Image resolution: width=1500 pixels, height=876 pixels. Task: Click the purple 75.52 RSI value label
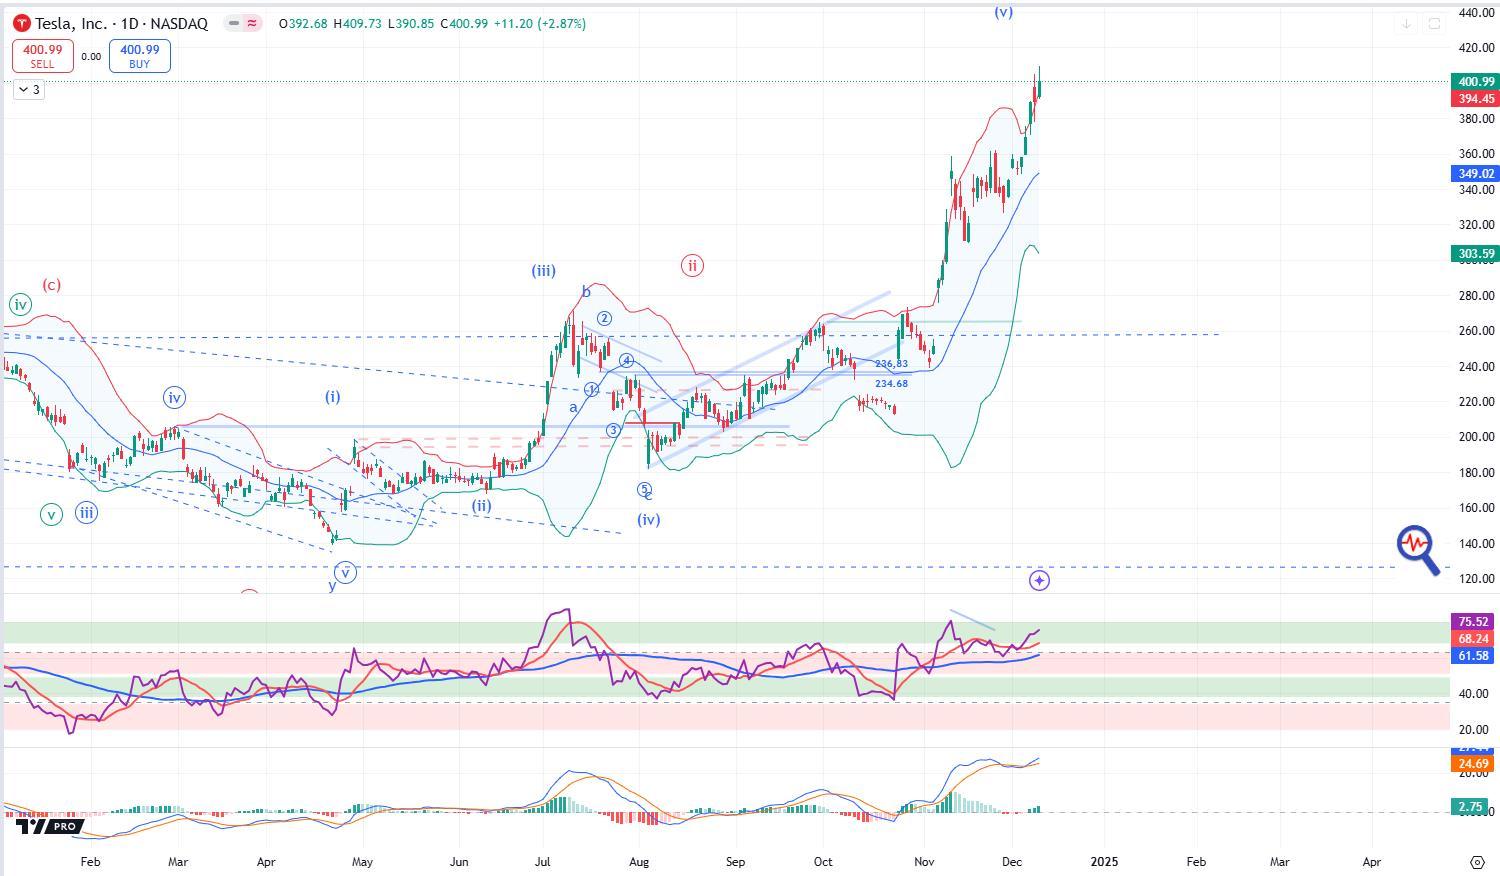pyautogui.click(x=1474, y=622)
